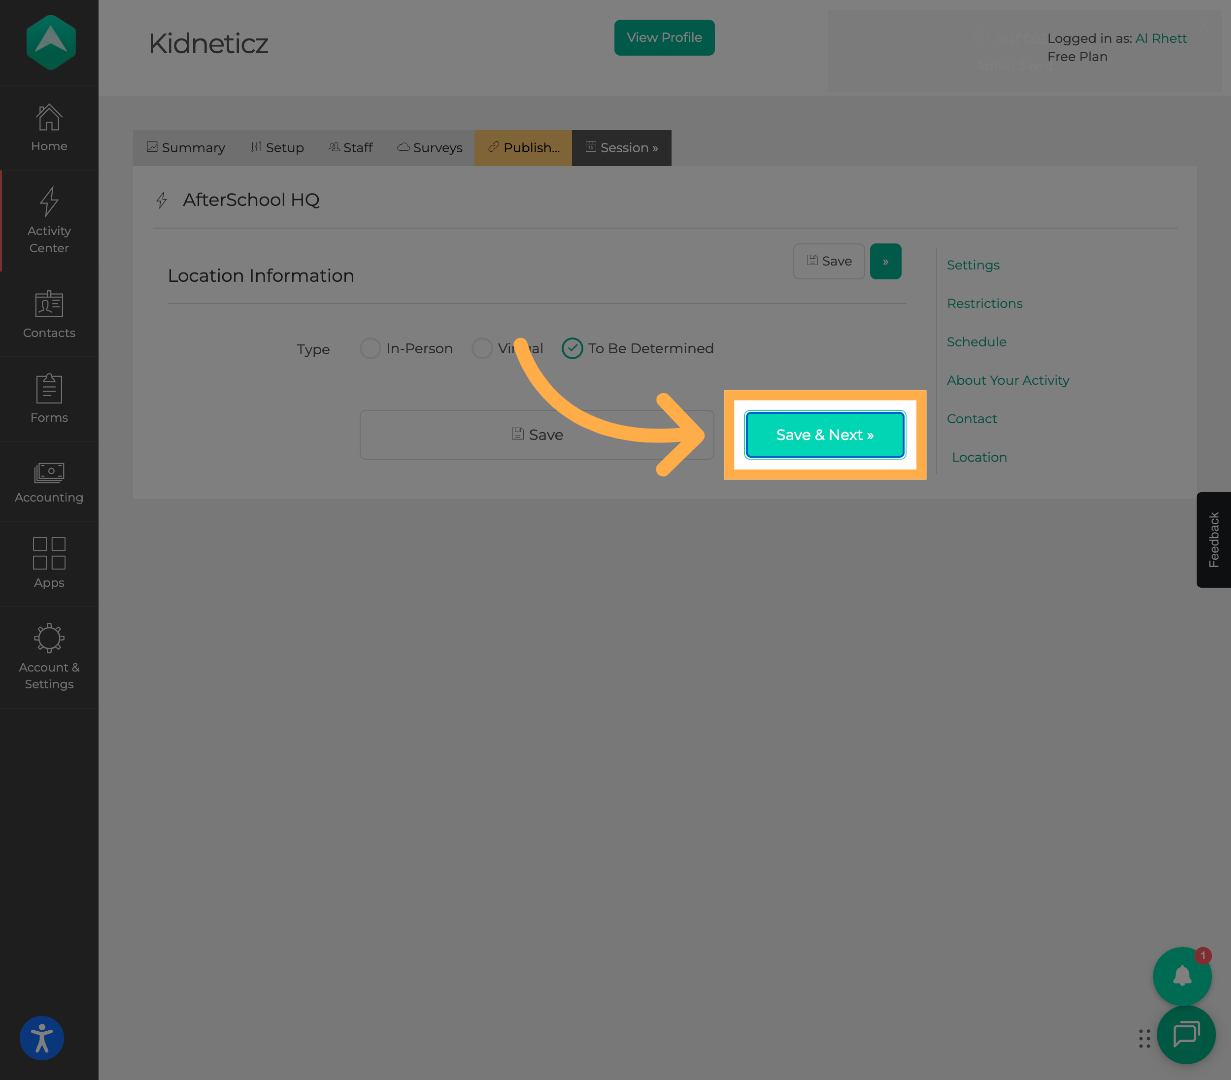Select the In-Person location type
The height and width of the screenshot is (1080, 1231).
coord(371,348)
